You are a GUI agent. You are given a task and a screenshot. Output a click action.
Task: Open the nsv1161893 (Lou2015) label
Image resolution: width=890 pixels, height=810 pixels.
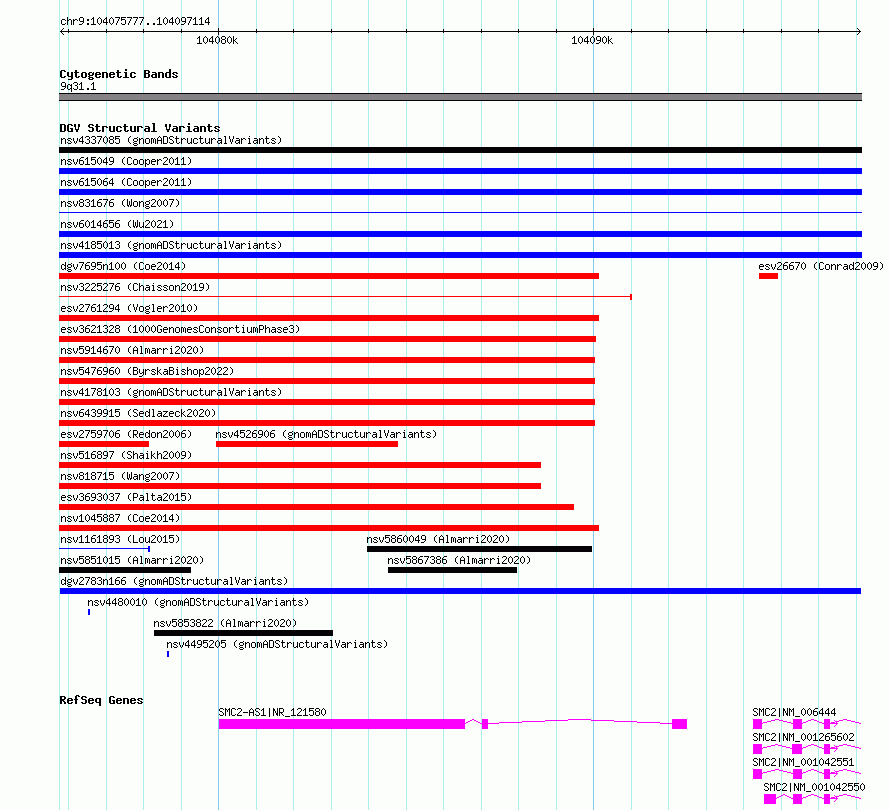click(120, 539)
